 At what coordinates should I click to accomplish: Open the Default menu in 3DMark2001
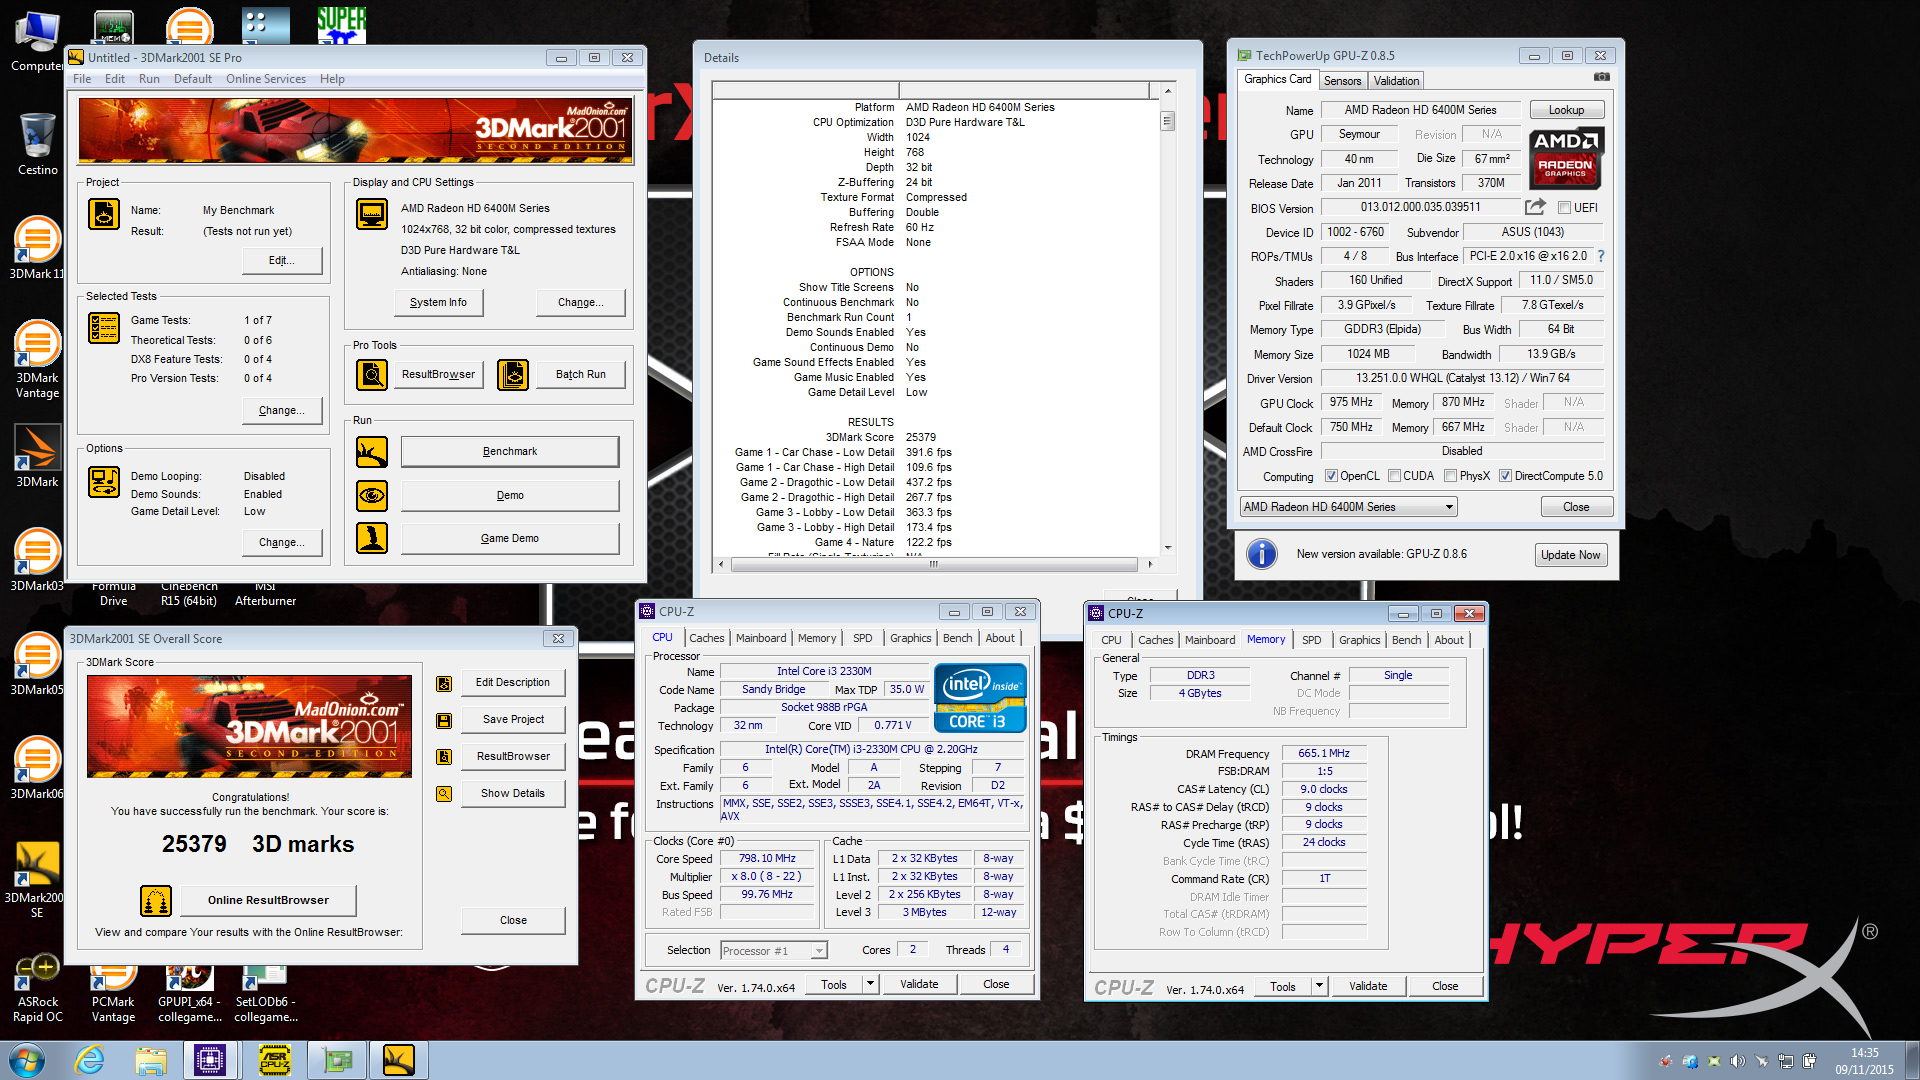(193, 79)
